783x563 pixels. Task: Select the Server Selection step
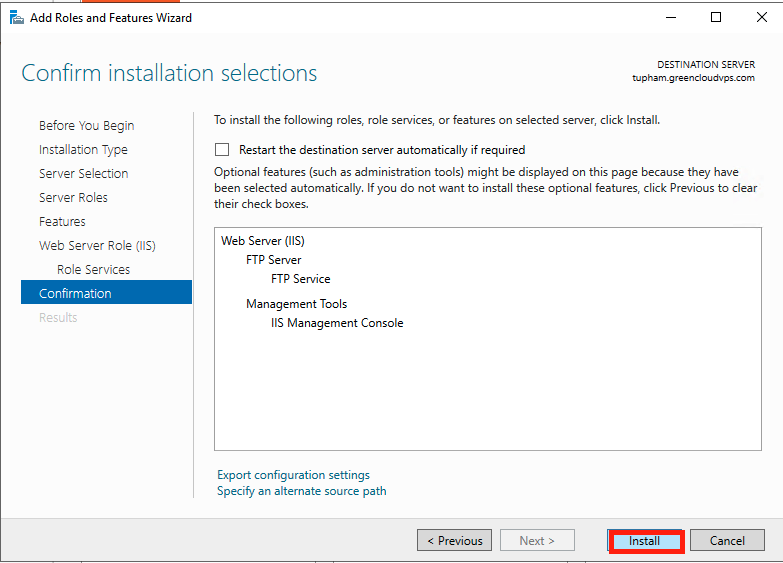pos(84,173)
